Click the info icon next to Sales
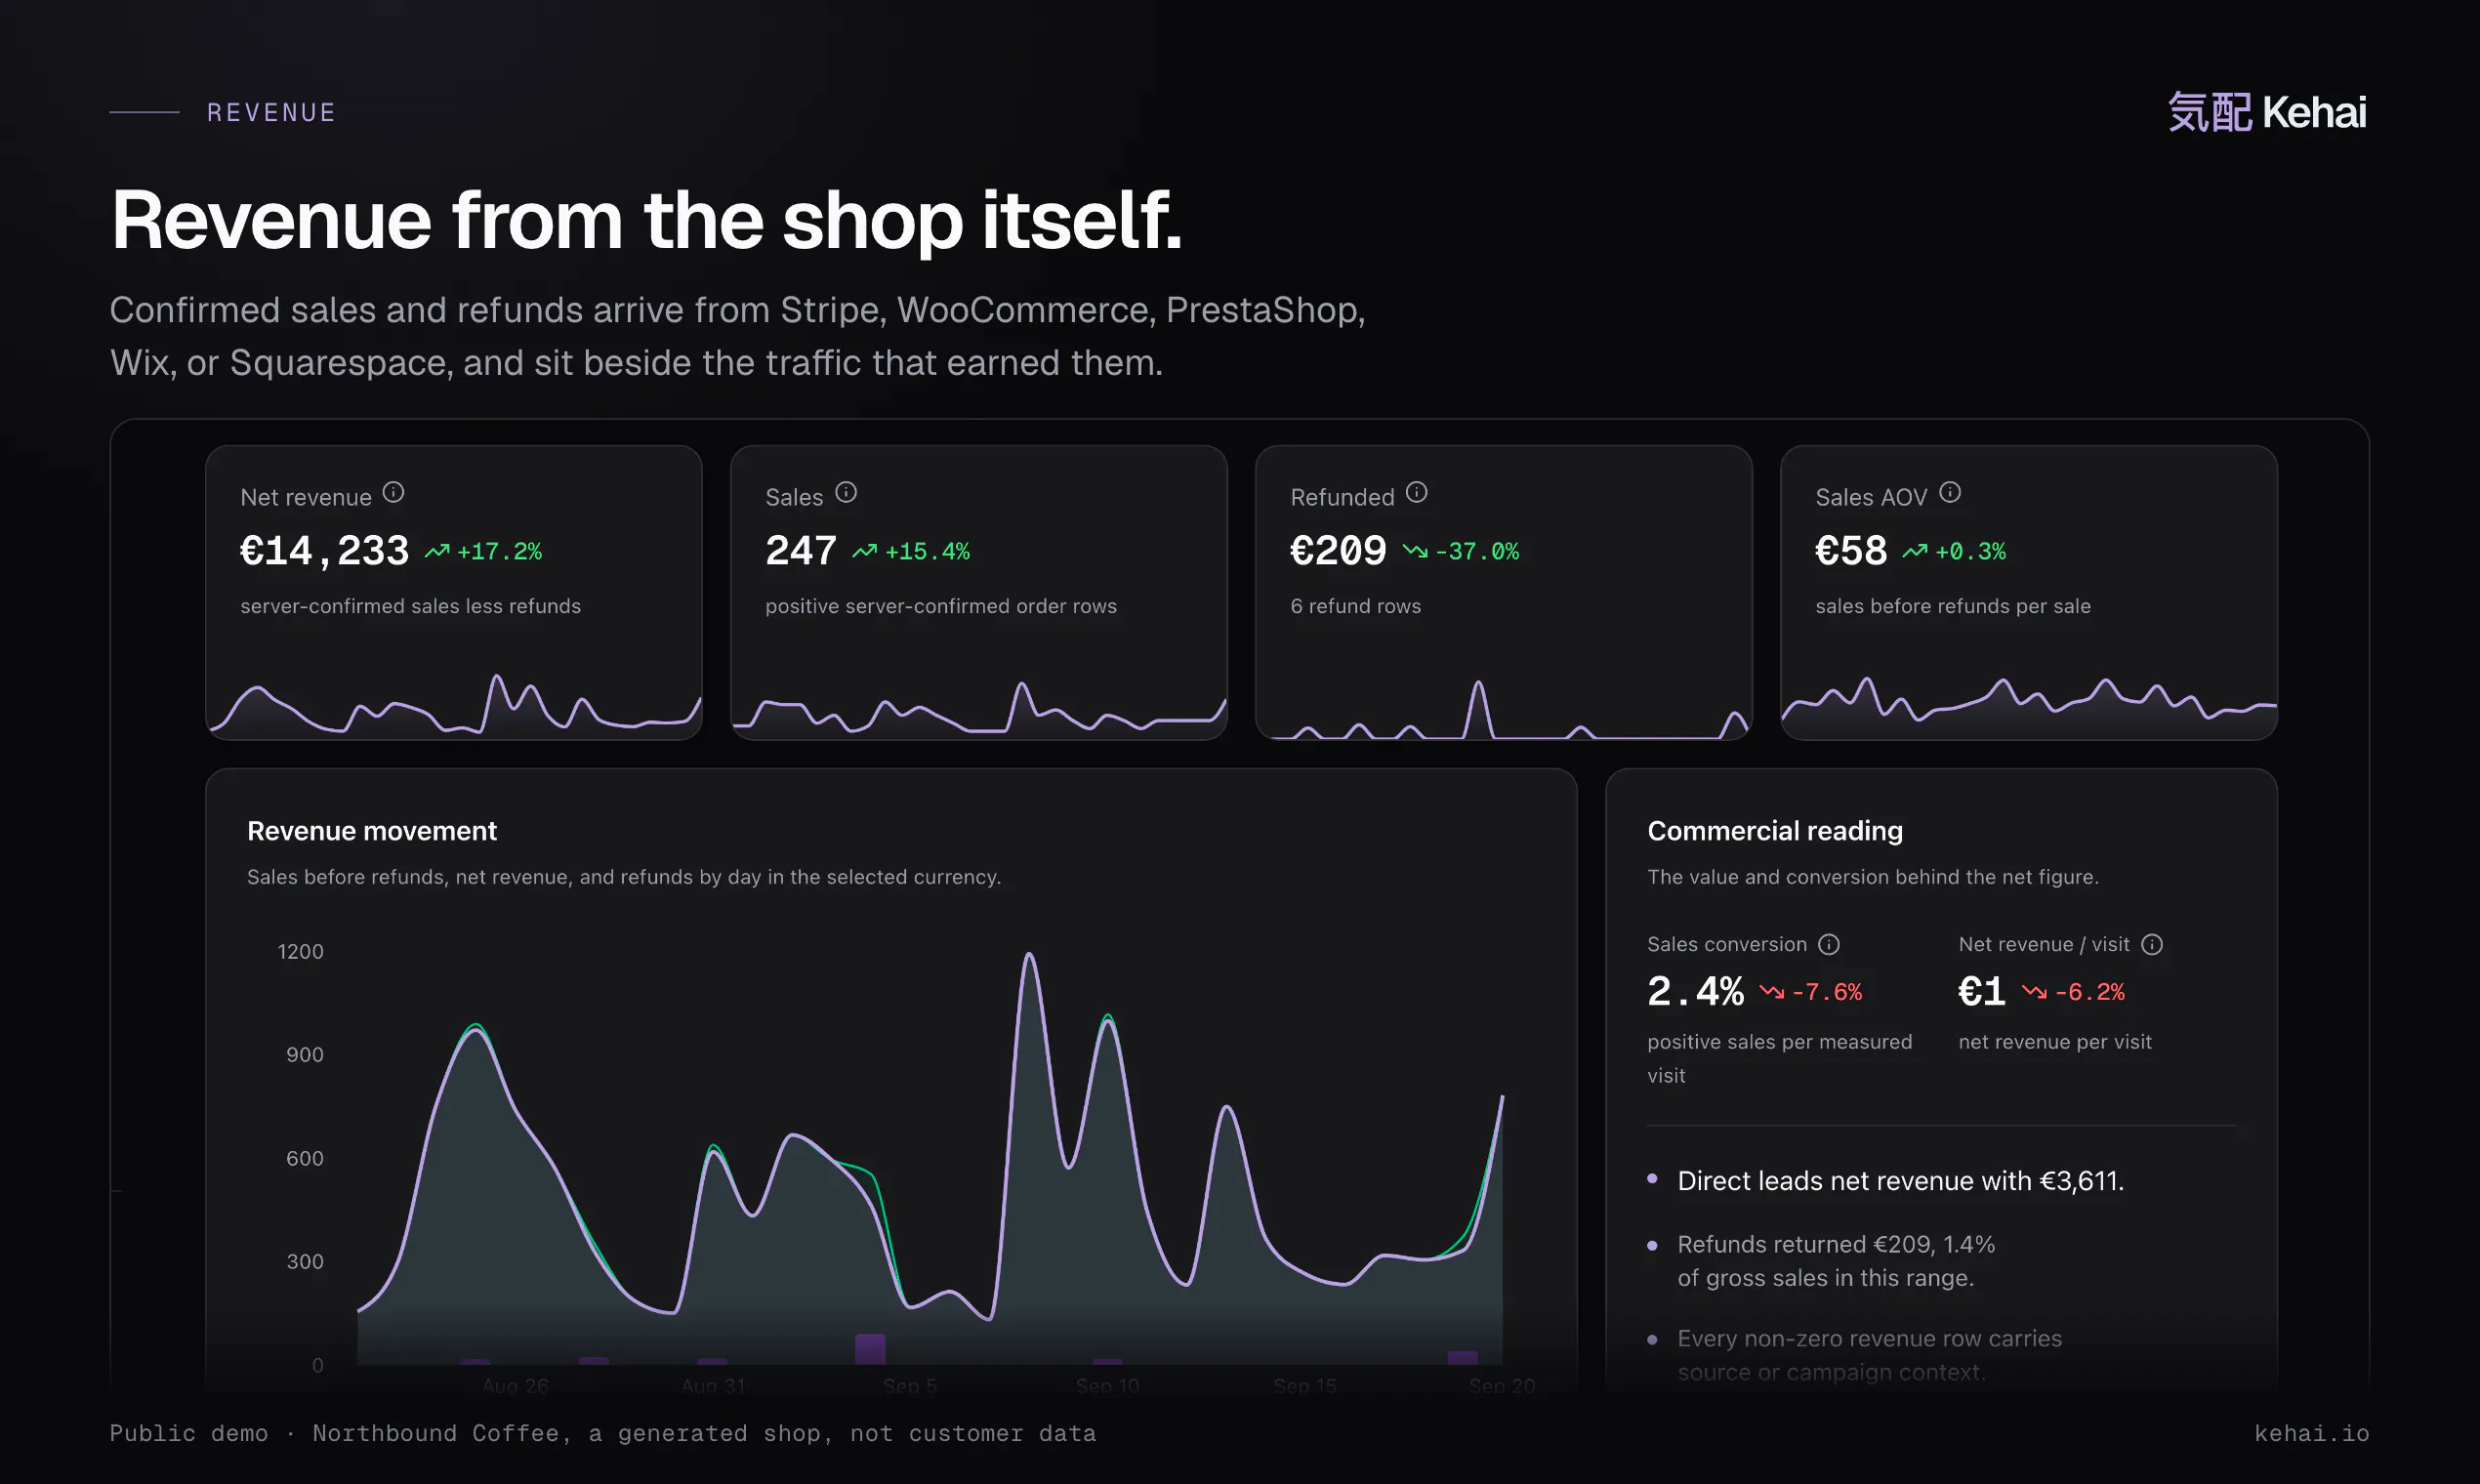2480x1484 pixels. pos(846,492)
